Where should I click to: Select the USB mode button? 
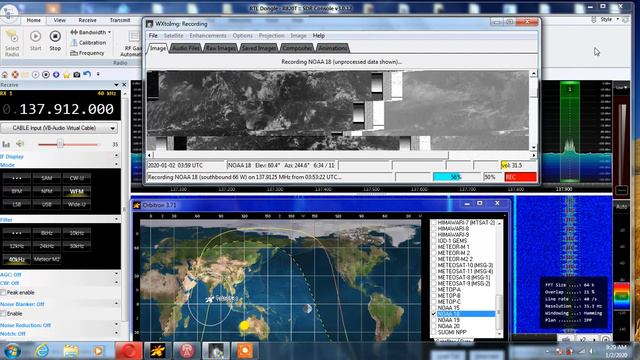[47, 204]
